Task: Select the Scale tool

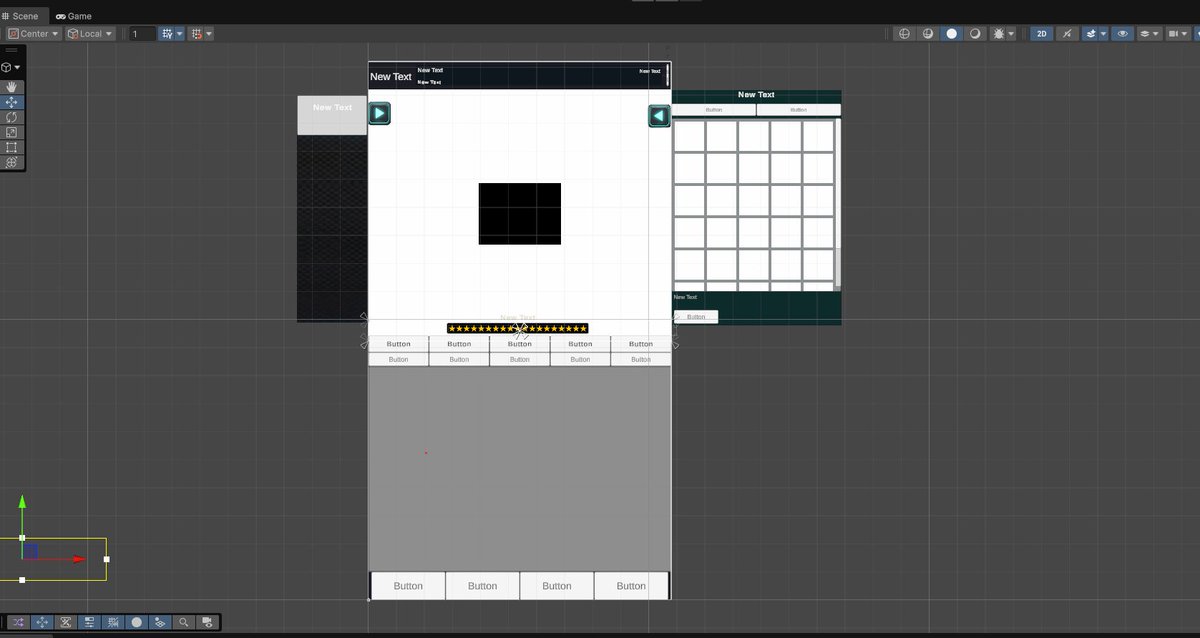Action: [12, 132]
